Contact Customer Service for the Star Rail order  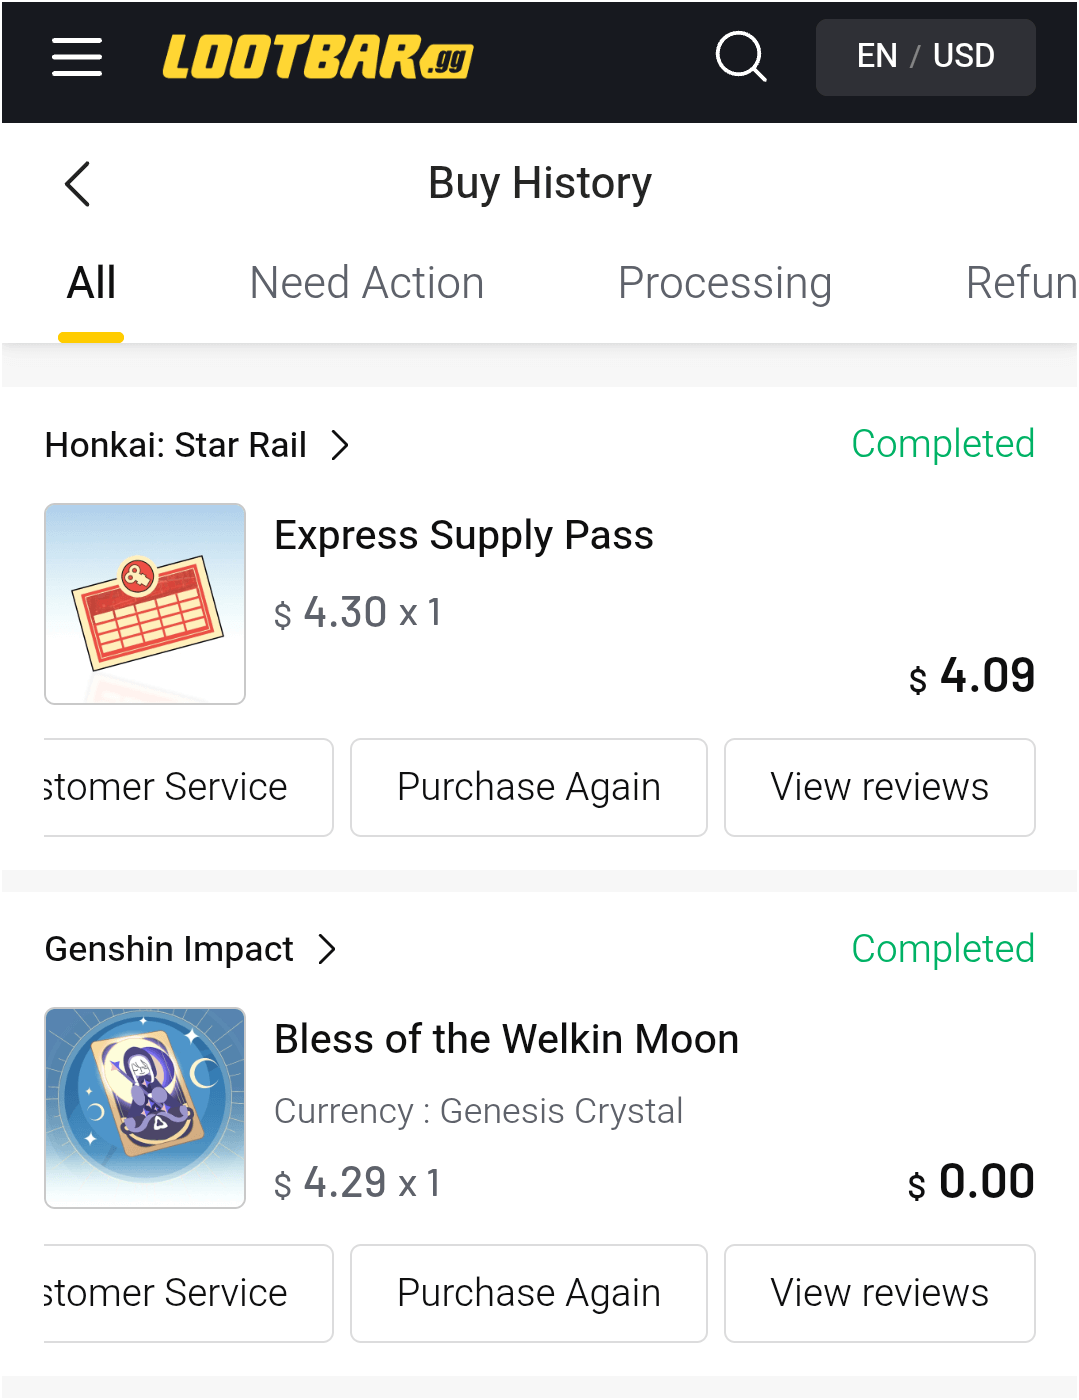pyautogui.click(x=188, y=788)
